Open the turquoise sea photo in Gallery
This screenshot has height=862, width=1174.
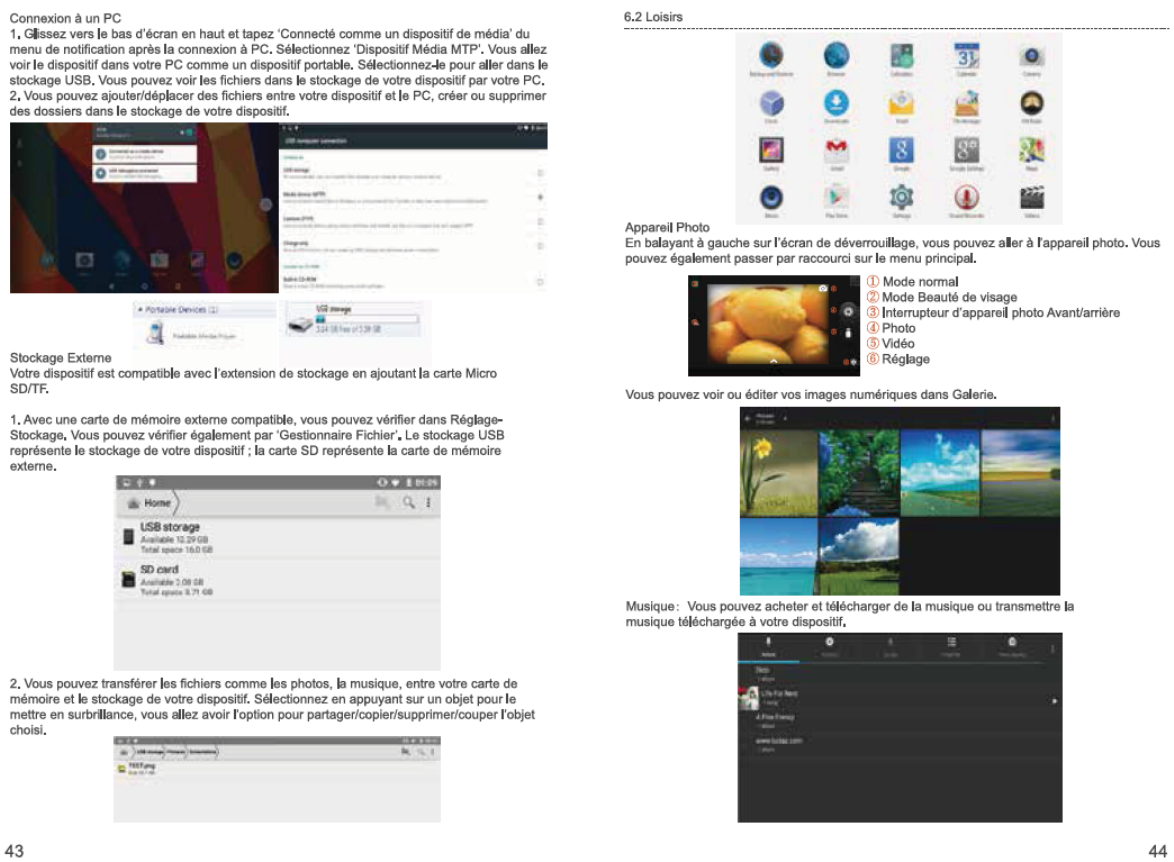[x=778, y=556]
